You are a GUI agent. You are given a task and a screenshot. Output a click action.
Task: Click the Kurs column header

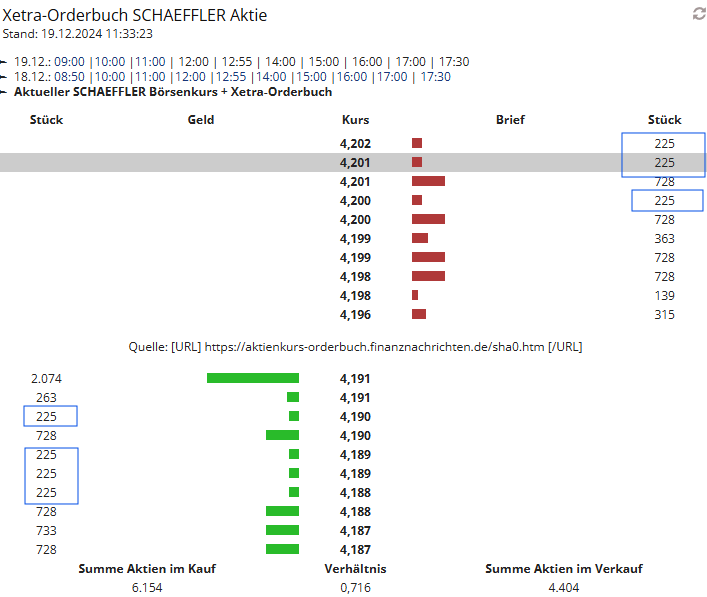point(355,120)
